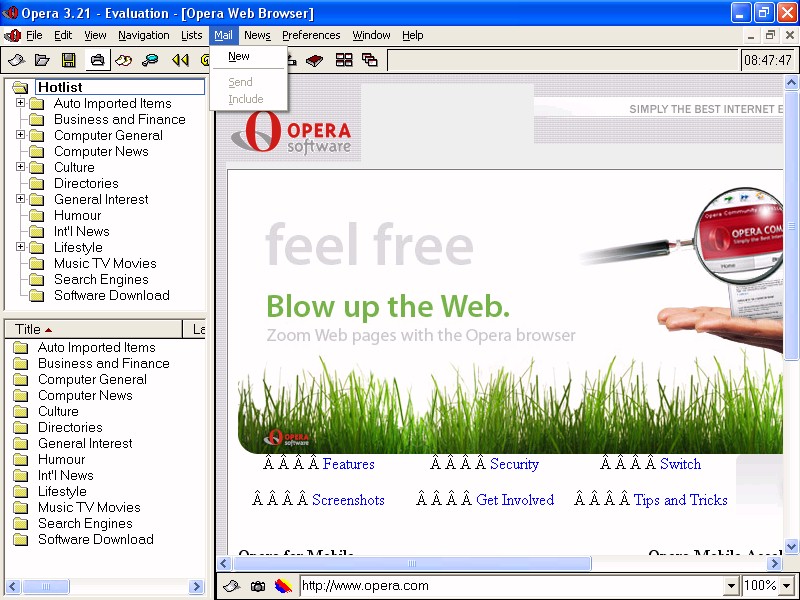Image resolution: width=800 pixels, height=600 pixels.
Task: Select Search Engines in the tree
Action: [101, 280]
